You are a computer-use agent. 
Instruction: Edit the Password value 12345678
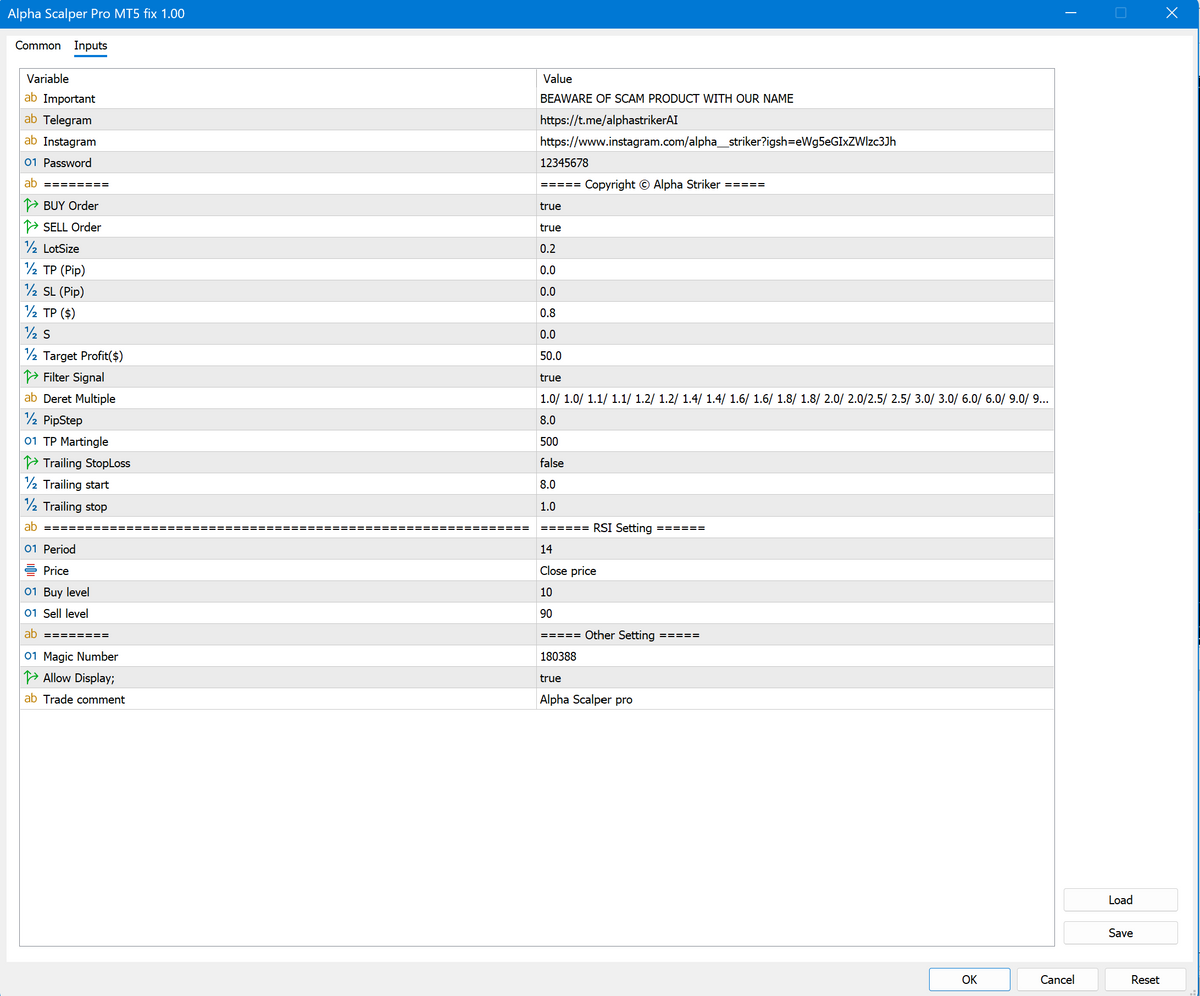click(795, 163)
